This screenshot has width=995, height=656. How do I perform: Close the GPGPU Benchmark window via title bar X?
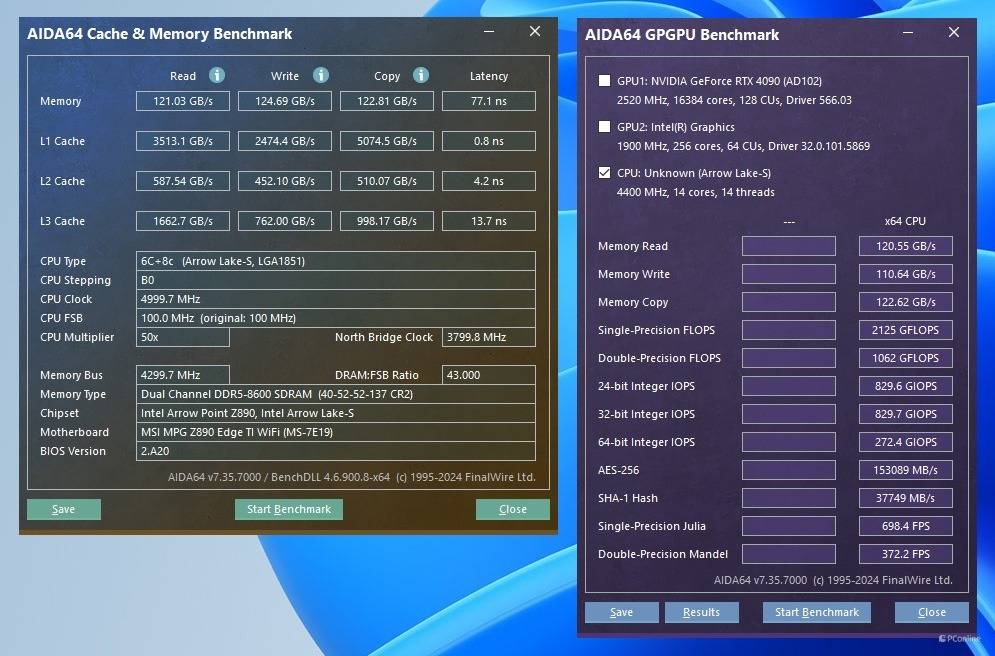(955, 33)
